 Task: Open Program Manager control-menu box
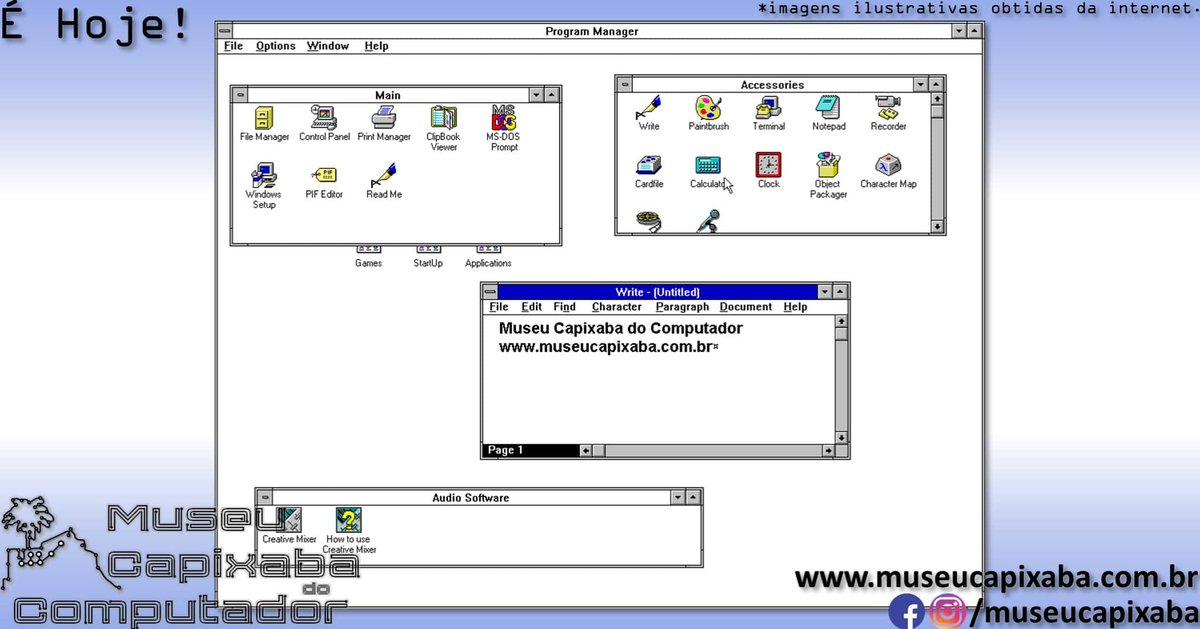[225, 31]
